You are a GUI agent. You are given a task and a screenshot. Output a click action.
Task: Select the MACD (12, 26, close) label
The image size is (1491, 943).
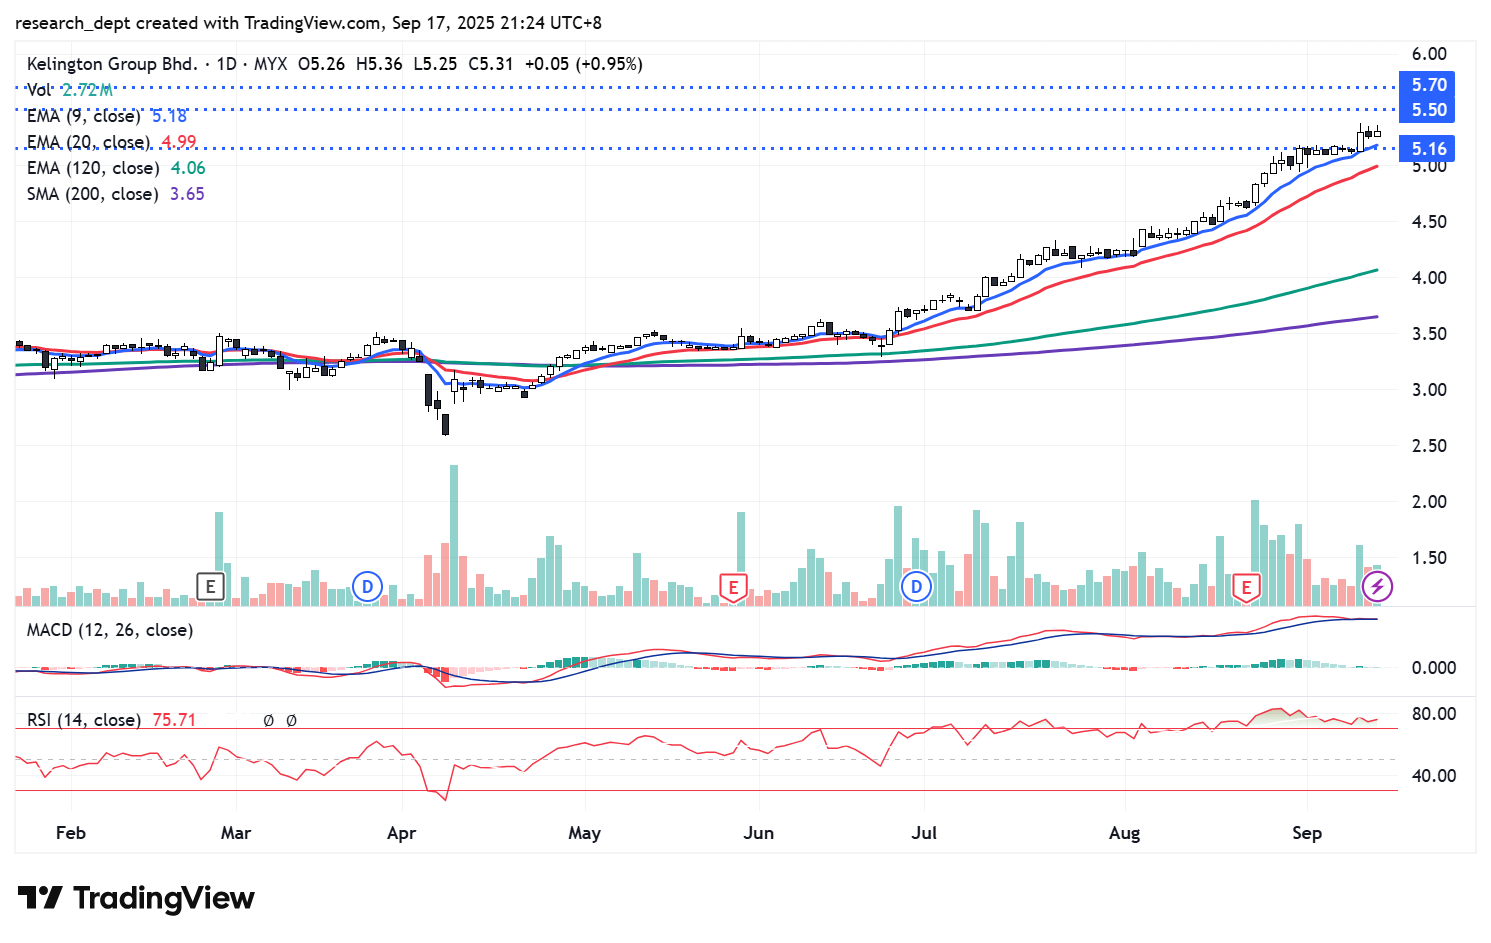pyautogui.click(x=110, y=630)
